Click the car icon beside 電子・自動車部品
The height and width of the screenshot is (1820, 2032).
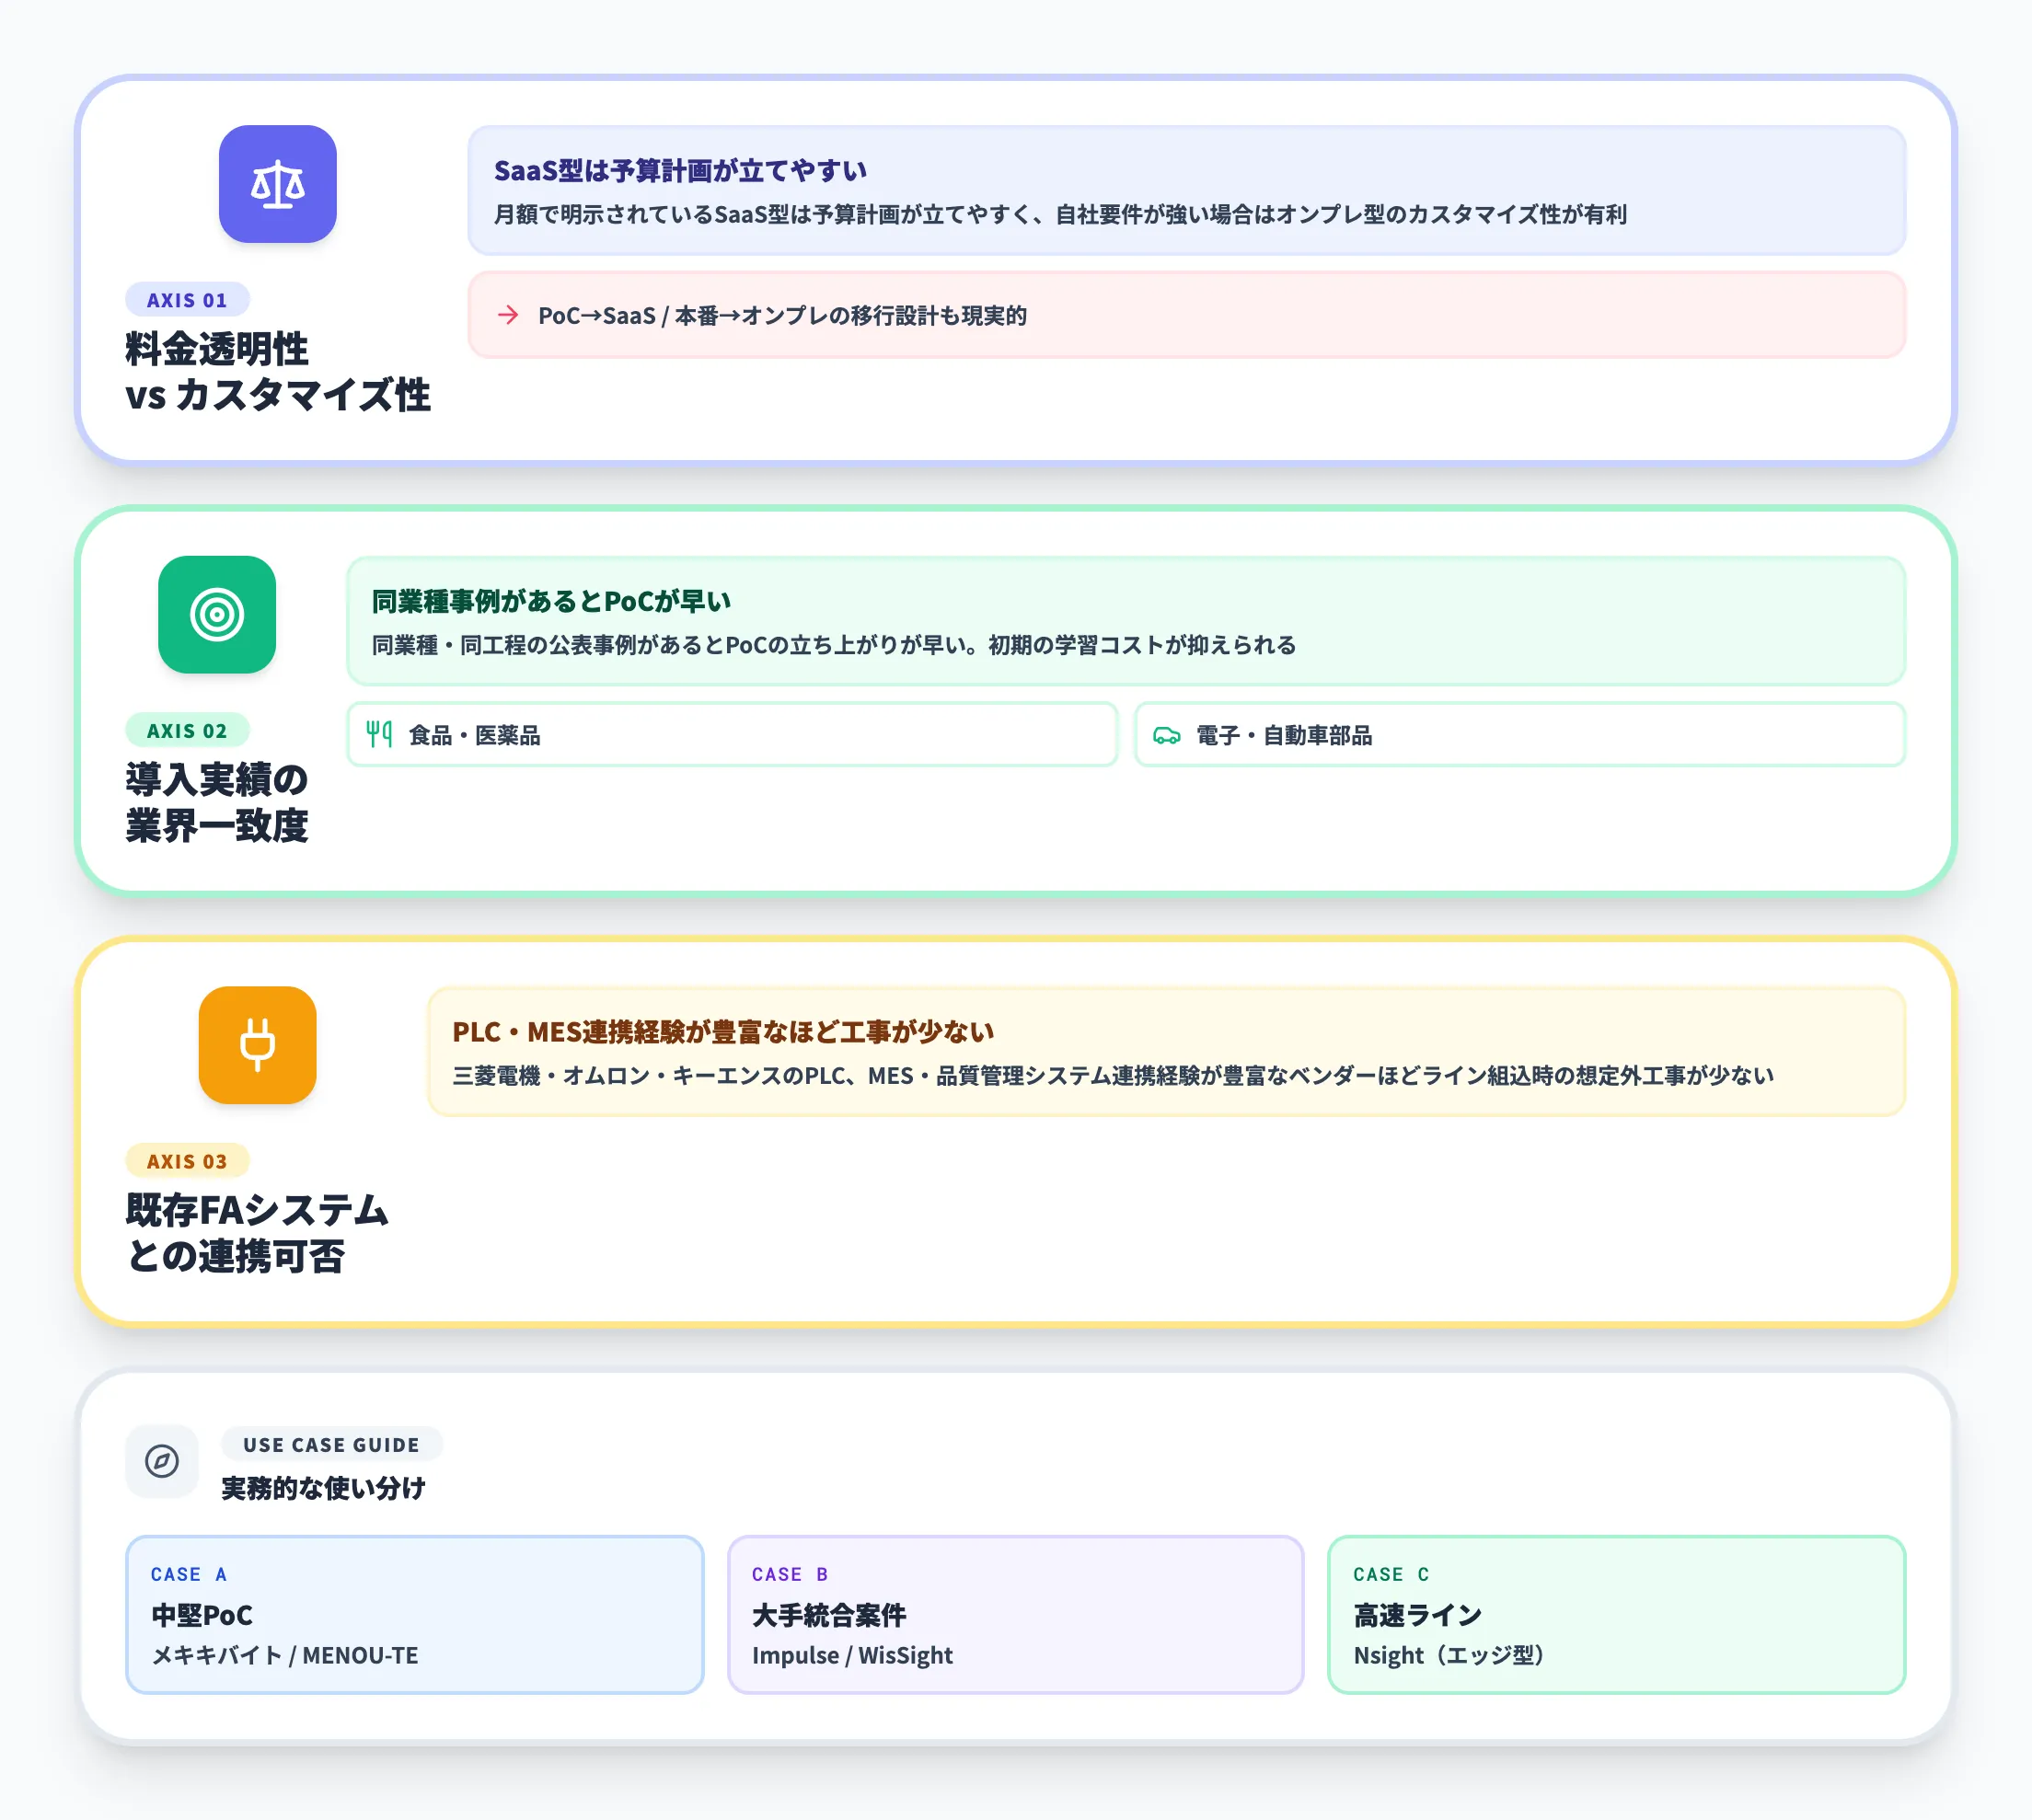tap(1166, 735)
